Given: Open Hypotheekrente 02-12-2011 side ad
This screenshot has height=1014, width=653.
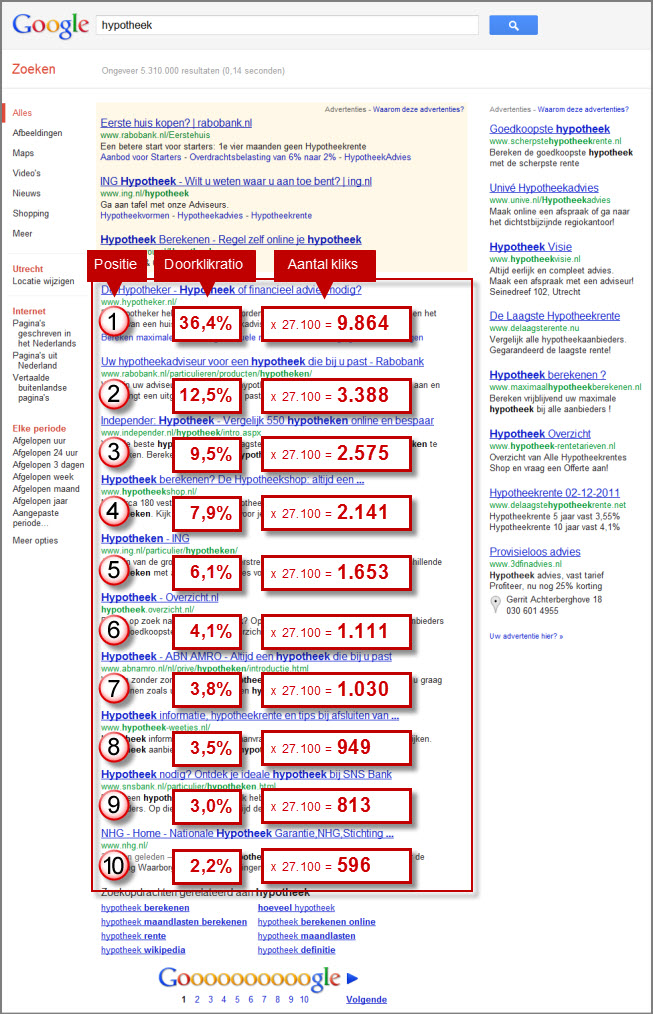Looking at the screenshot, I should 554,492.
